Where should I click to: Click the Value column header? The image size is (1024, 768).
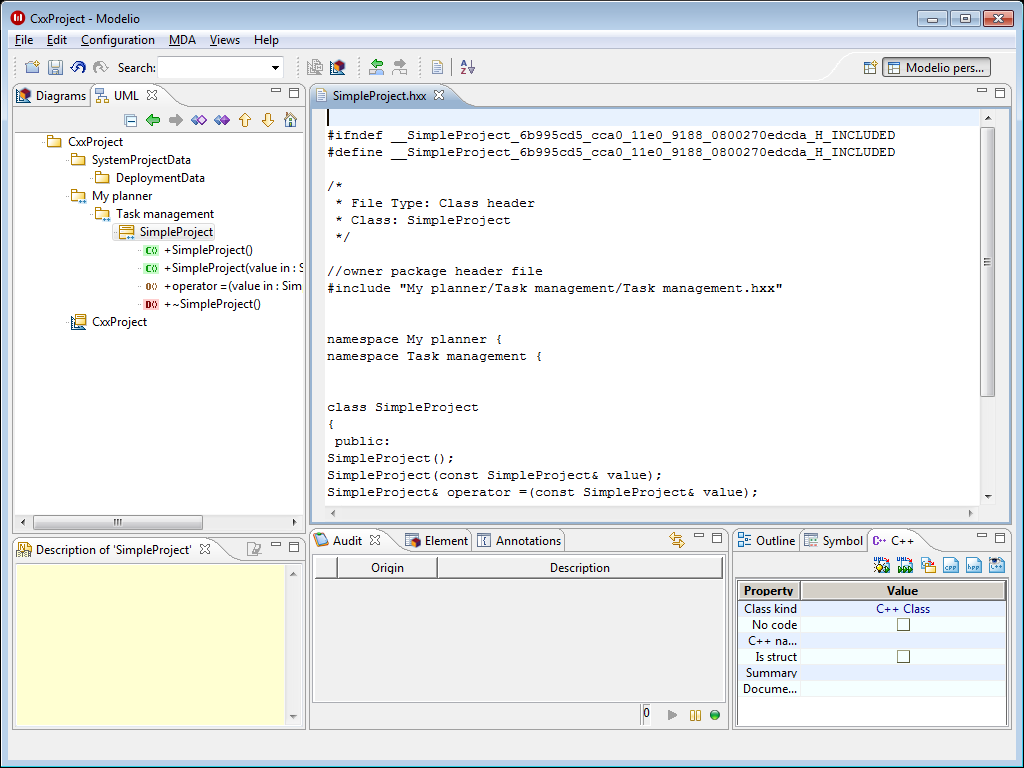coord(903,591)
